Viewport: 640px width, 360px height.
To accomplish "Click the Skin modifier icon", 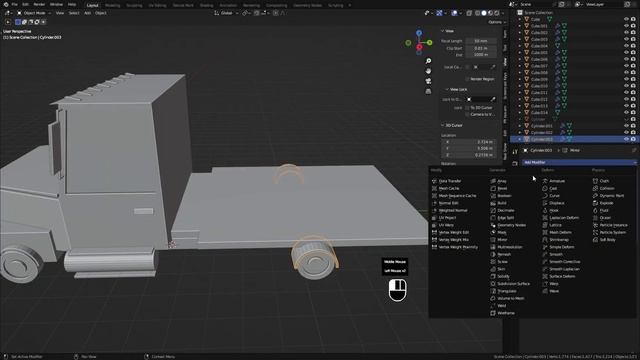I will pyautogui.click(x=493, y=269).
